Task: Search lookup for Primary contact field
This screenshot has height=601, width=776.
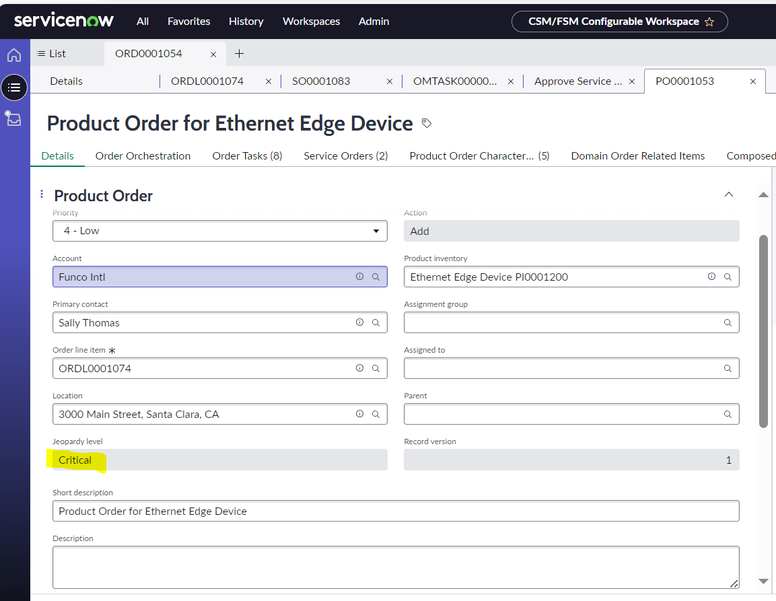Action: pos(376,323)
